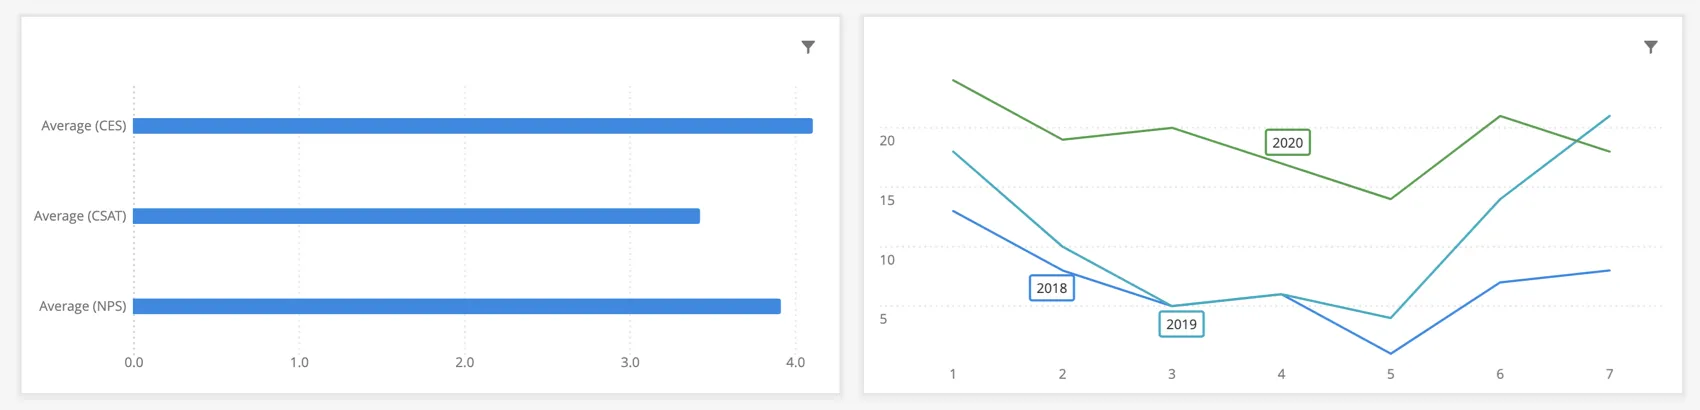This screenshot has width=1700, height=410.
Task: Click x-axis value 1 on the line chart
Action: pyautogui.click(x=953, y=374)
